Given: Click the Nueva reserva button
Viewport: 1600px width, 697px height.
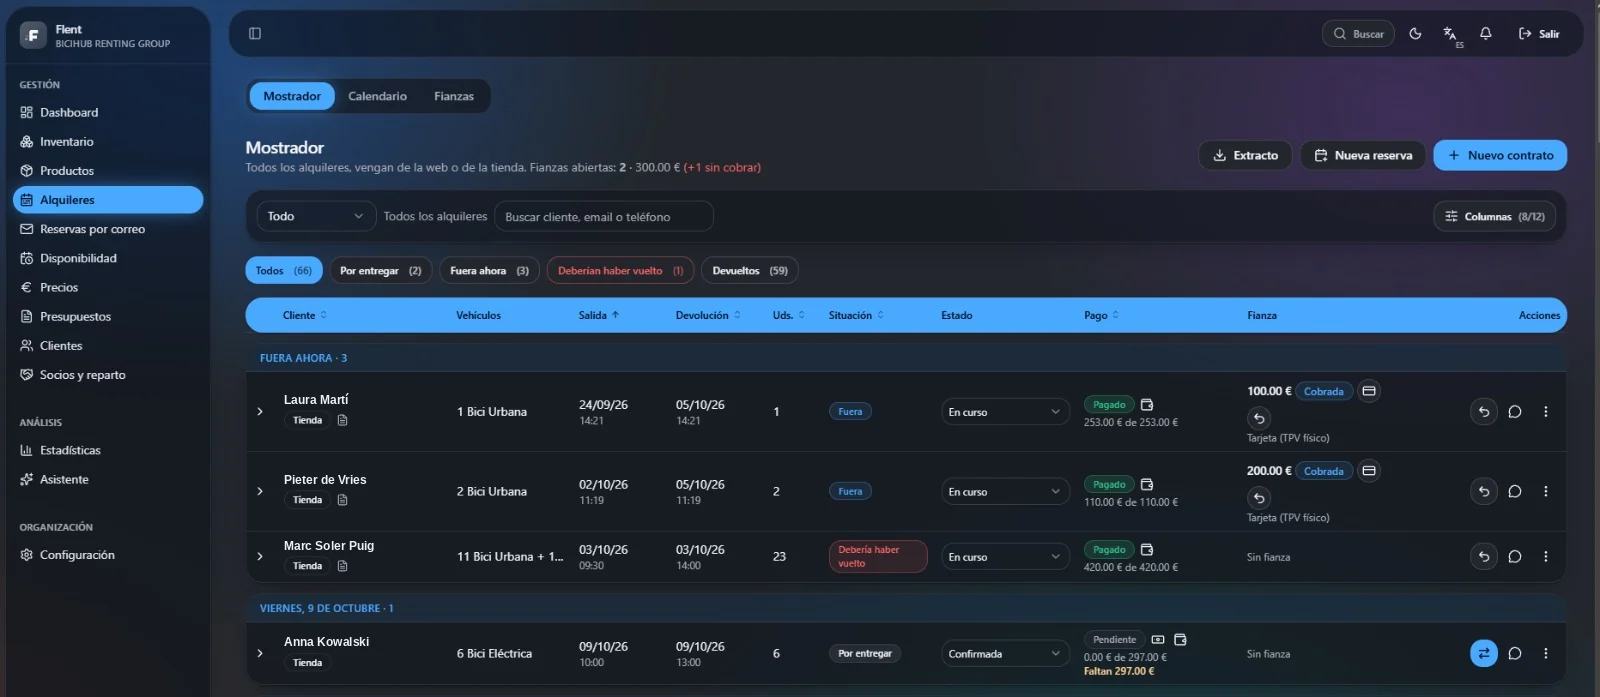Looking at the screenshot, I should click(x=1362, y=155).
